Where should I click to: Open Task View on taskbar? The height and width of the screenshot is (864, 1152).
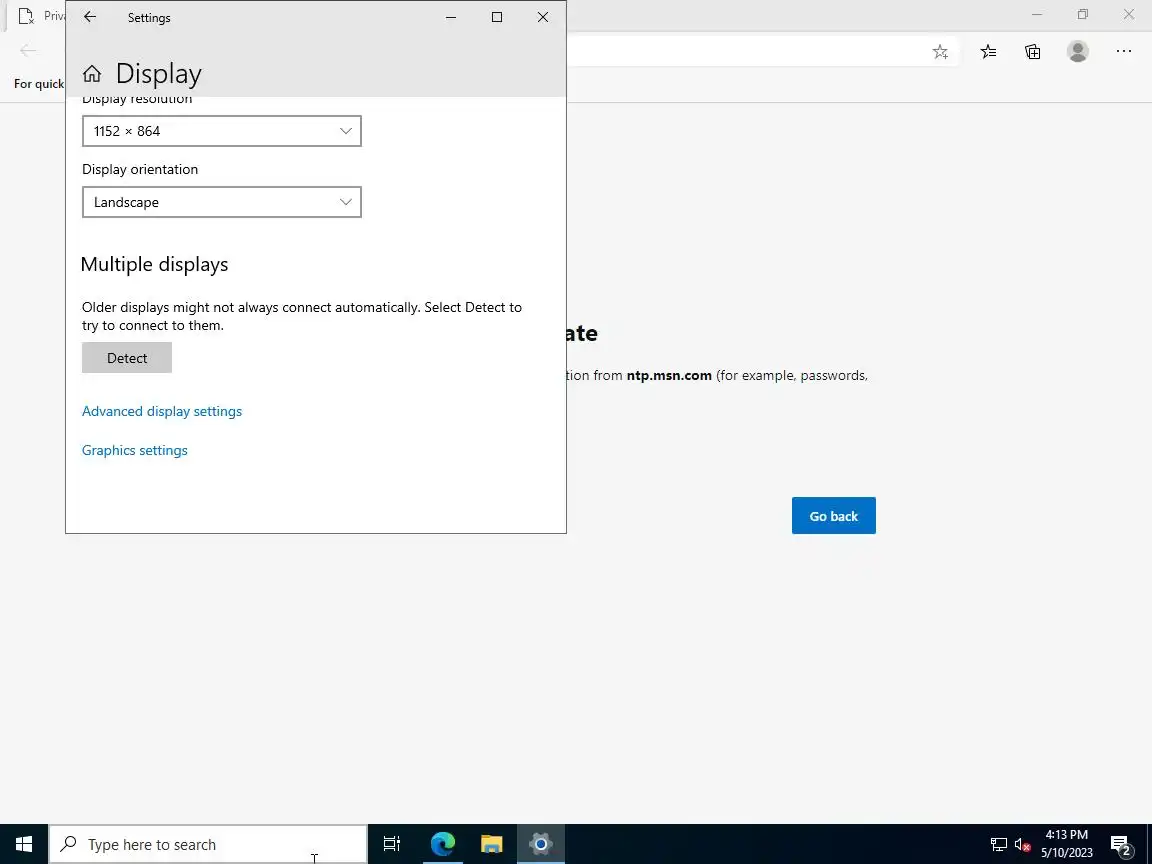(x=392, y=844)
